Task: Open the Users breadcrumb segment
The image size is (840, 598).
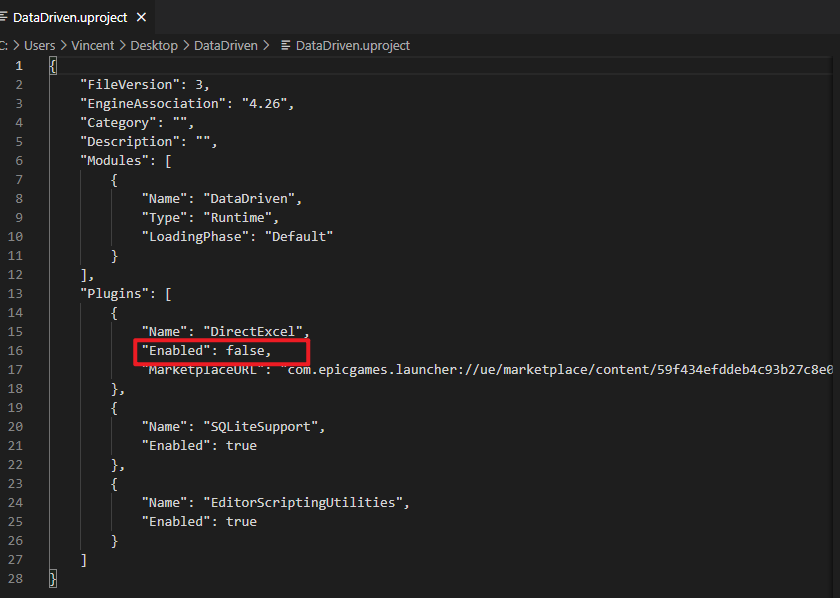Action: 40,46
